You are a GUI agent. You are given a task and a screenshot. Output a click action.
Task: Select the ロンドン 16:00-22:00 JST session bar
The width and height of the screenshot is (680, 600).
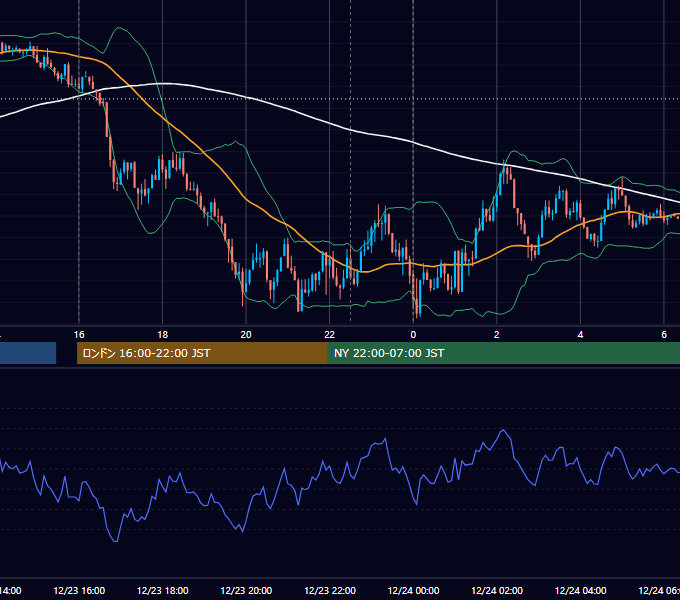pyautogui.click(x=202, y=353)
